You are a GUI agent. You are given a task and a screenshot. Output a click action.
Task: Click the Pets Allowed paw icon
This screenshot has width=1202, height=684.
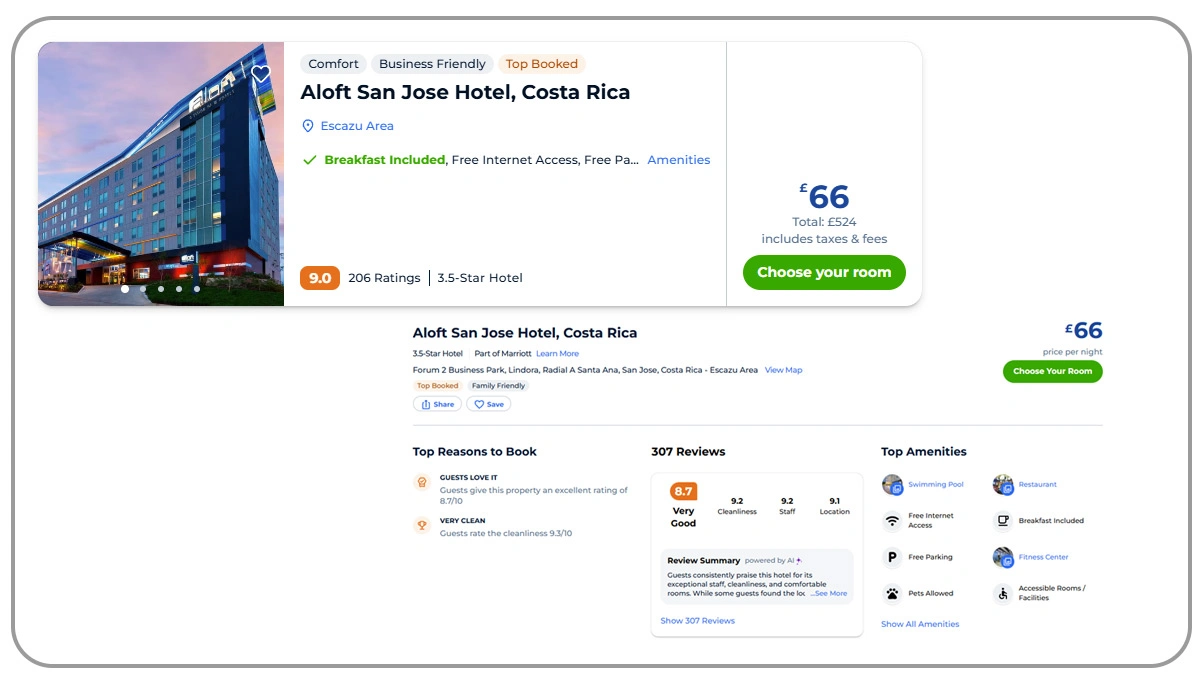coord(892,593)
